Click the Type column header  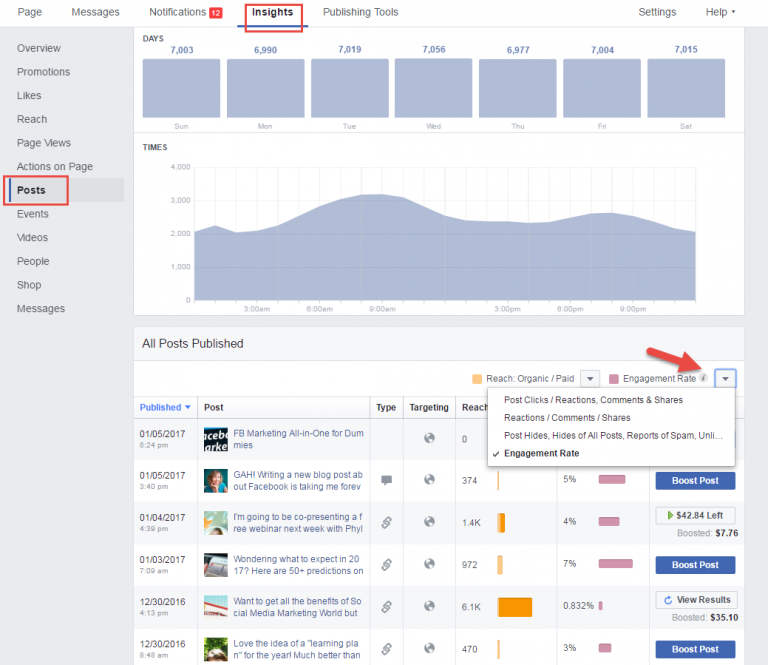click(386, 407)
